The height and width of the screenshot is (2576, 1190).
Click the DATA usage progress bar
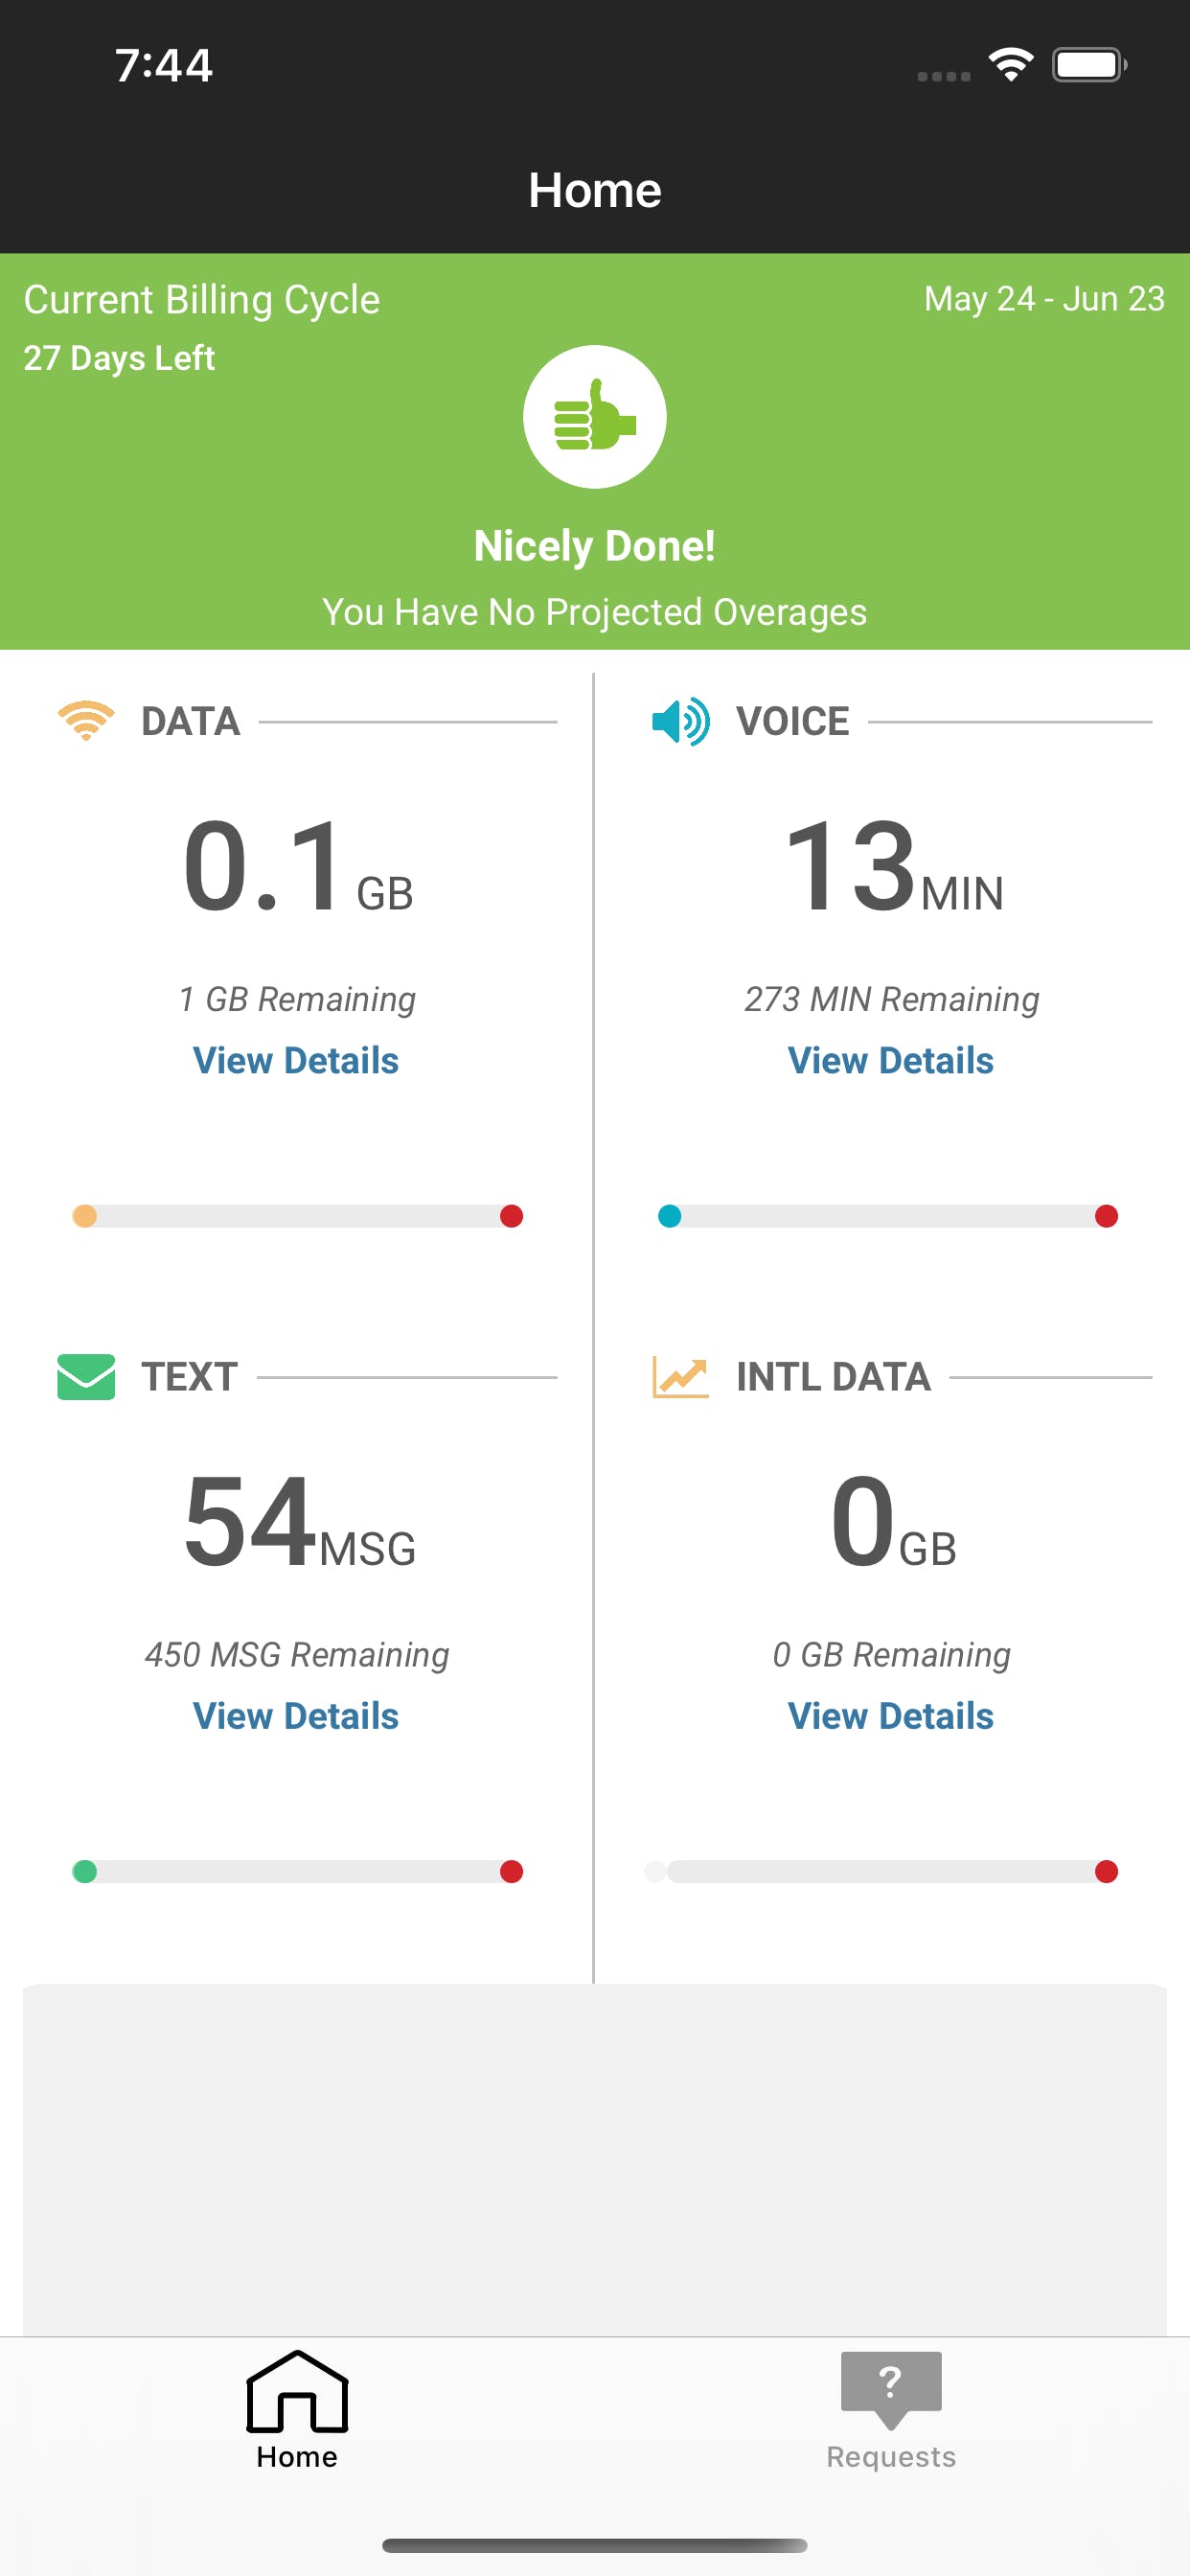(298, 1216)
